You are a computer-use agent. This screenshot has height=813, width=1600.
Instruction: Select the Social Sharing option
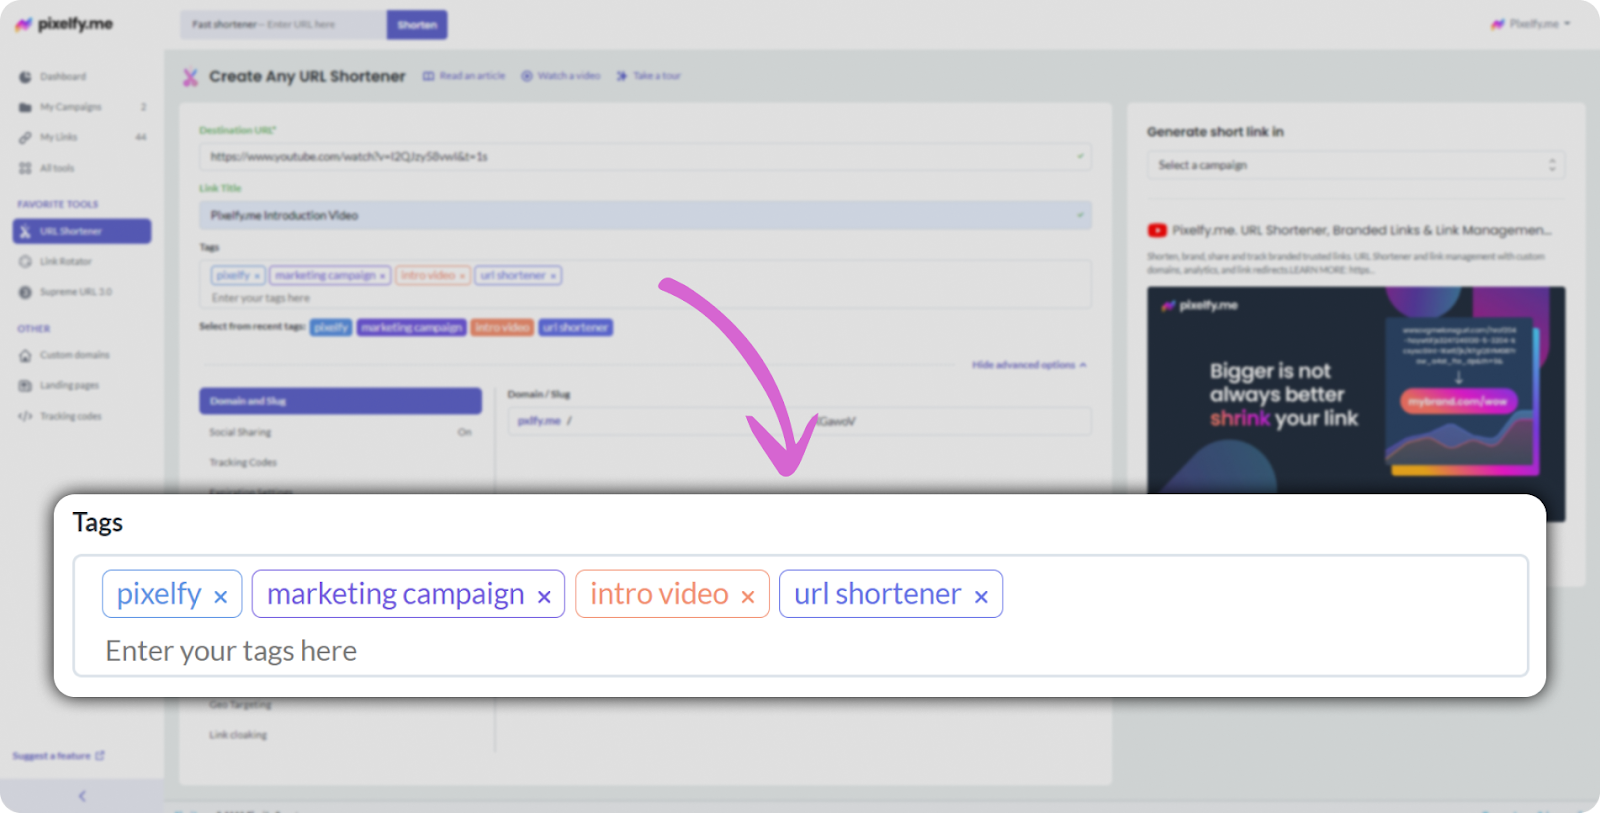click(x=240, y=433)
